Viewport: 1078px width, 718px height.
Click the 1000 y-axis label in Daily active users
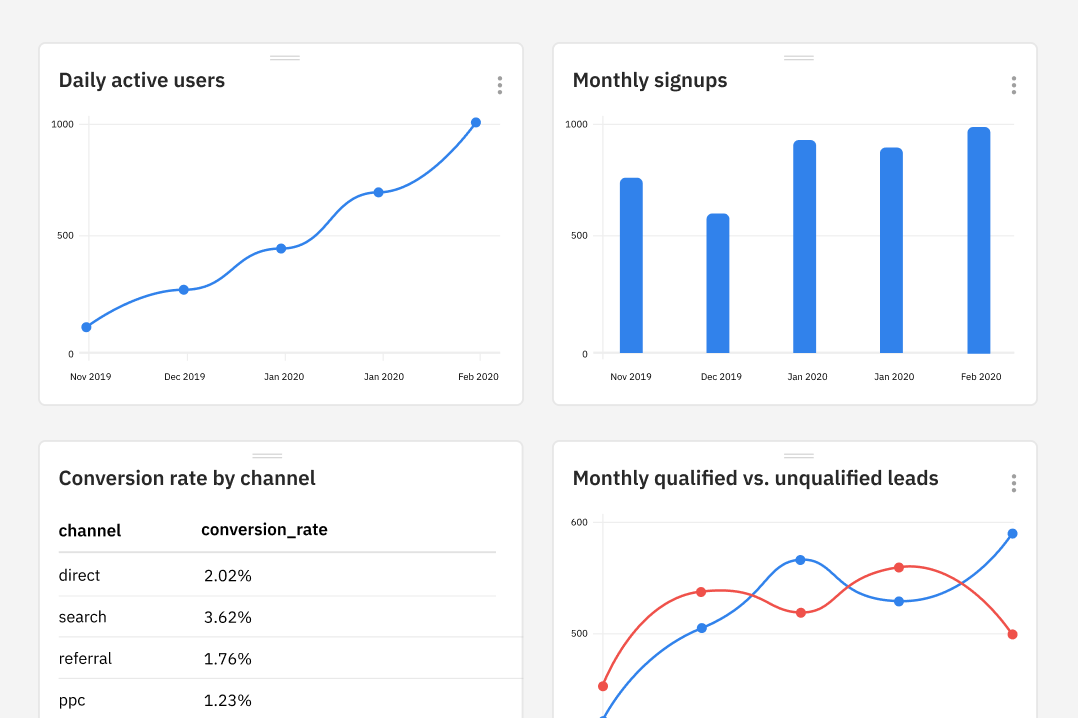pyautogui.click(x=63, y=124)
